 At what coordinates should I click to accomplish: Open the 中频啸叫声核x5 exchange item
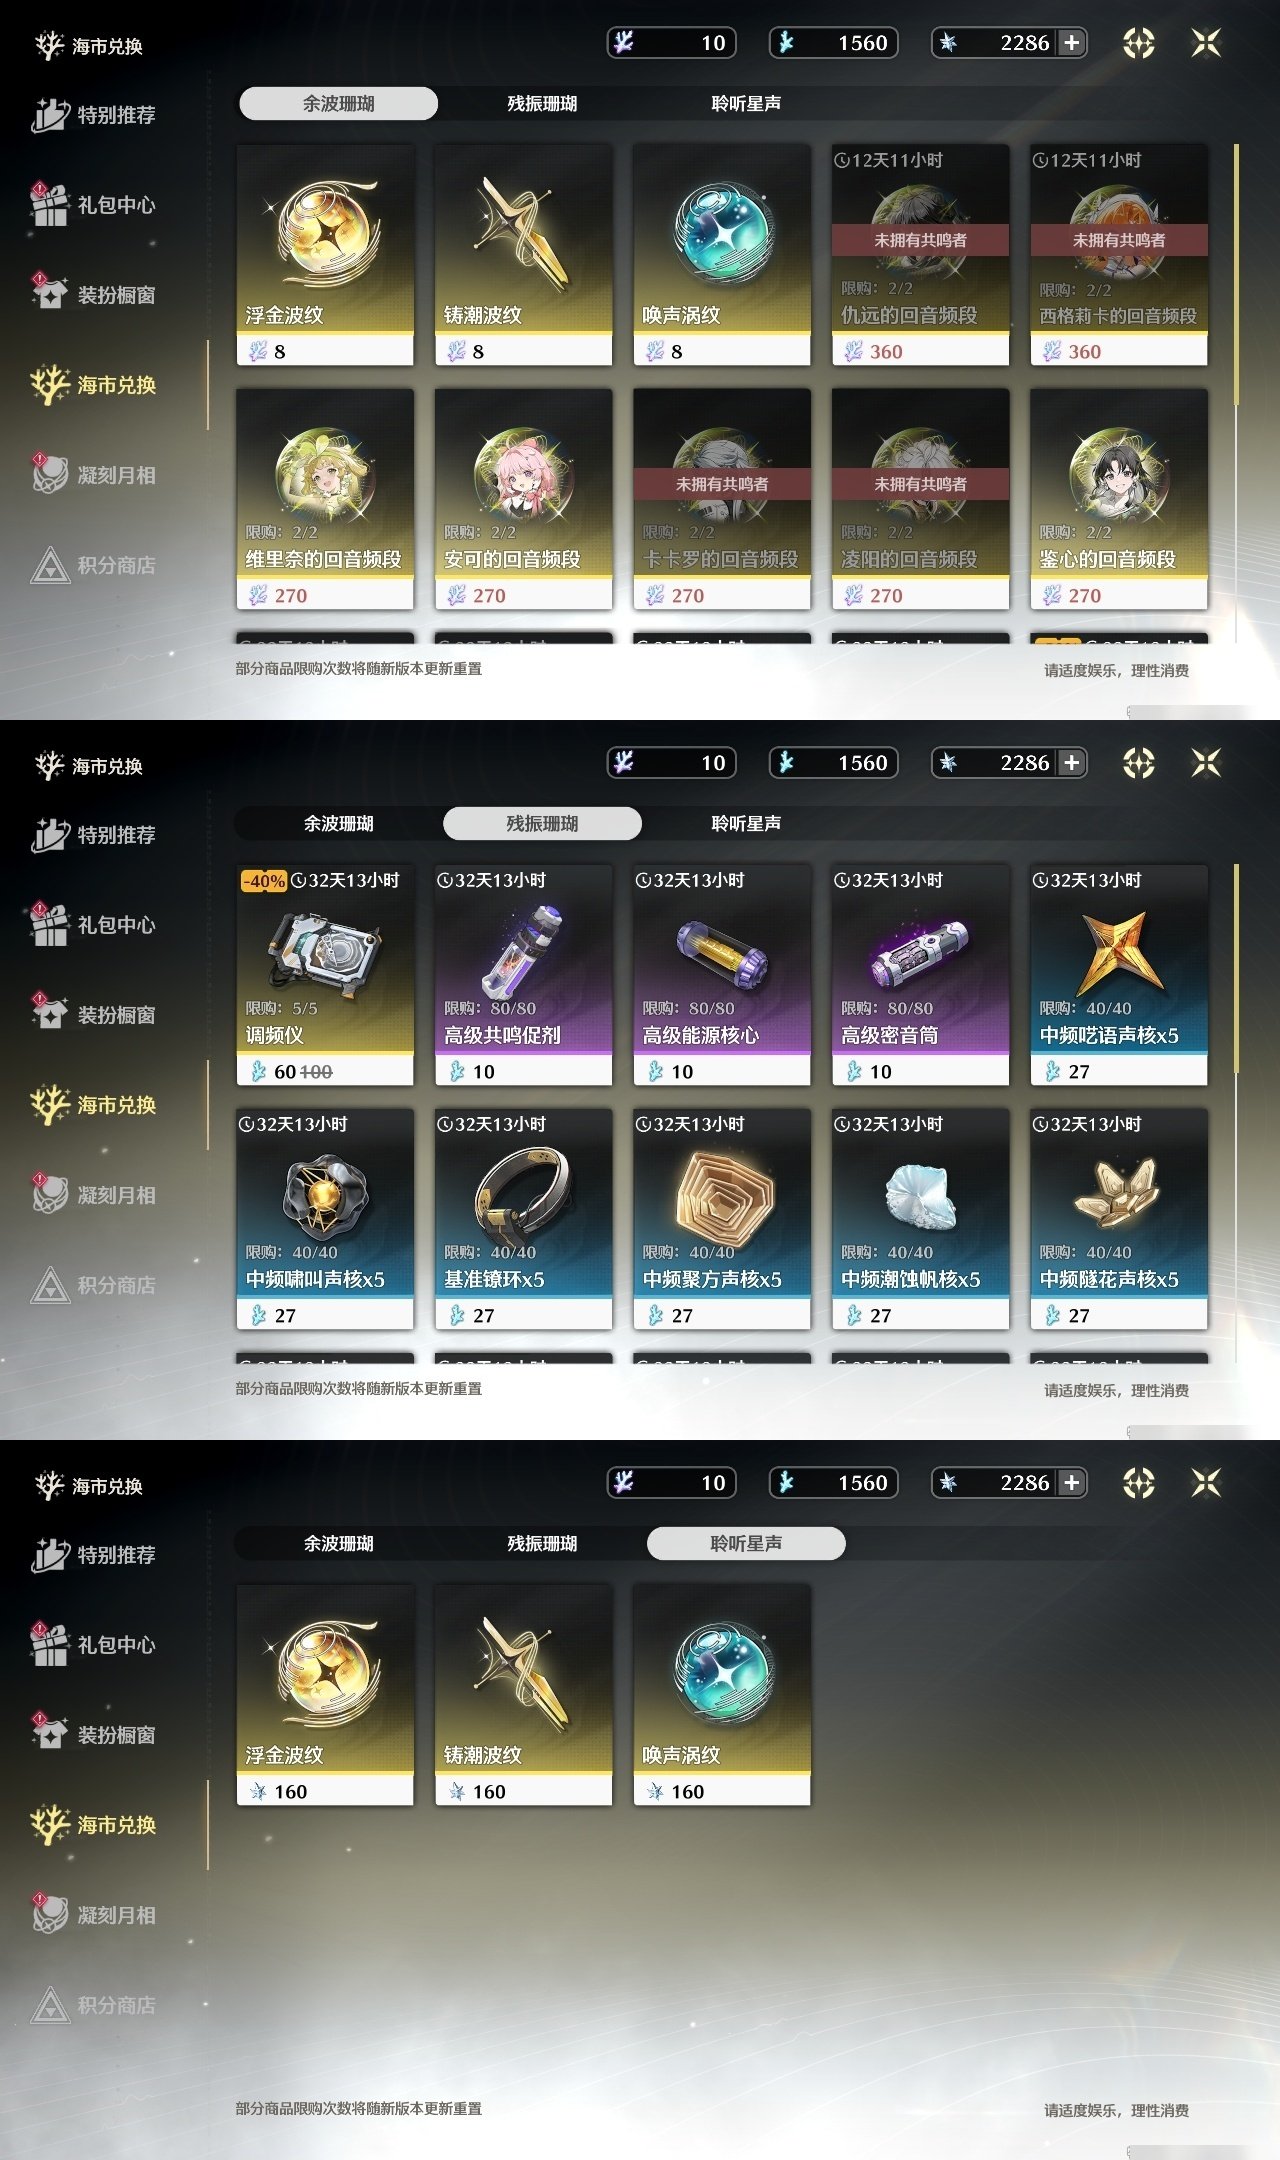tap(325, 1219)
